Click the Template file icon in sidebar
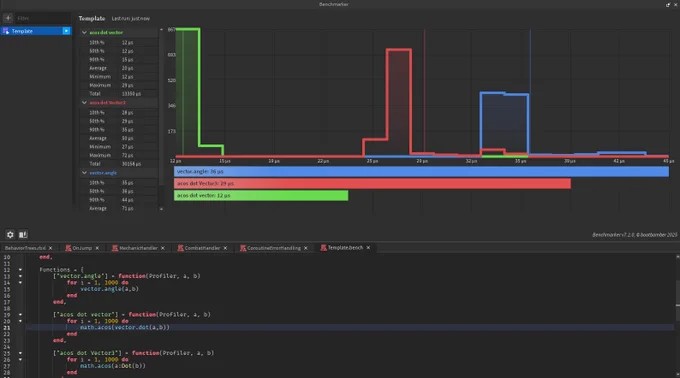Screen dimensions: 680x378 (6, 31)
